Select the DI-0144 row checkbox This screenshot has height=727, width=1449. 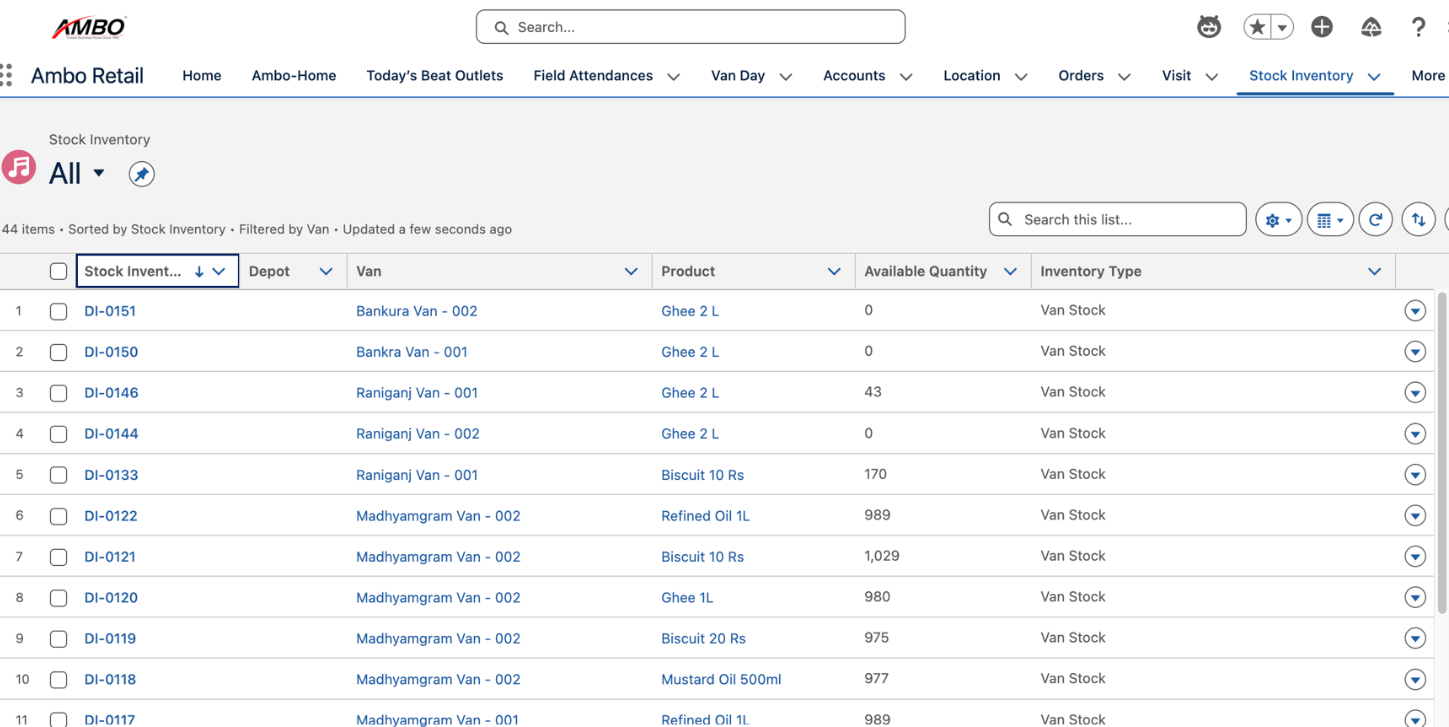click(58, 435)
